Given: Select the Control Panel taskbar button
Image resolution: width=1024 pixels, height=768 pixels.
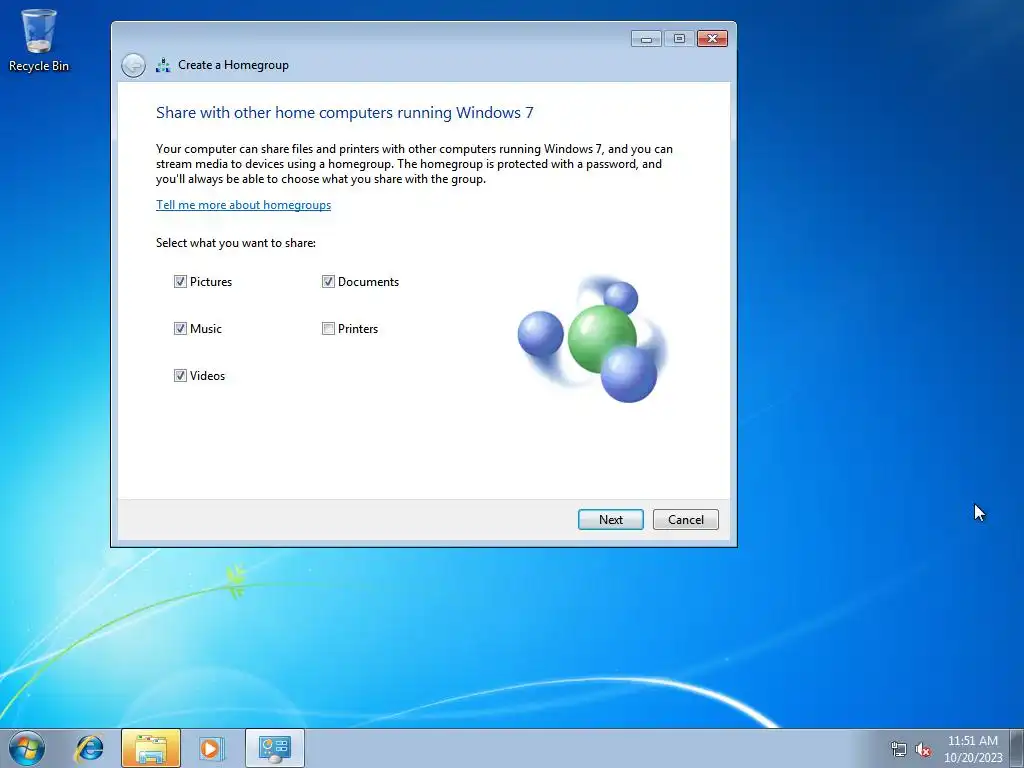Looking at the screenshot, I should pyautogui.click(x=275, y=748).
